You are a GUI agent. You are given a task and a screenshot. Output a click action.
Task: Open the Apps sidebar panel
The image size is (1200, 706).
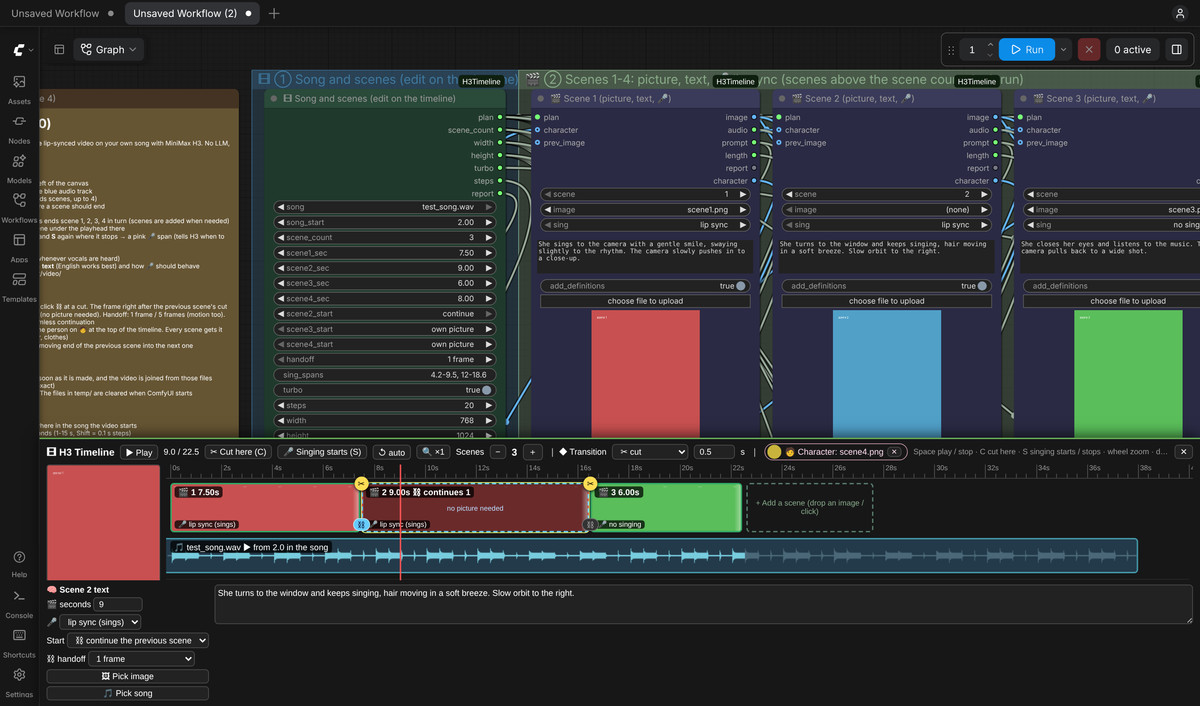point(19,246)
